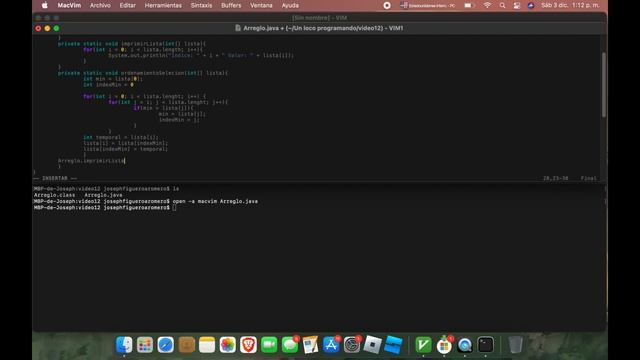The width and height of the screenshot is (640, 360).
Task: Open Spotlight search from menu bar
Action: pyautogui.click(x=502, y=5)
